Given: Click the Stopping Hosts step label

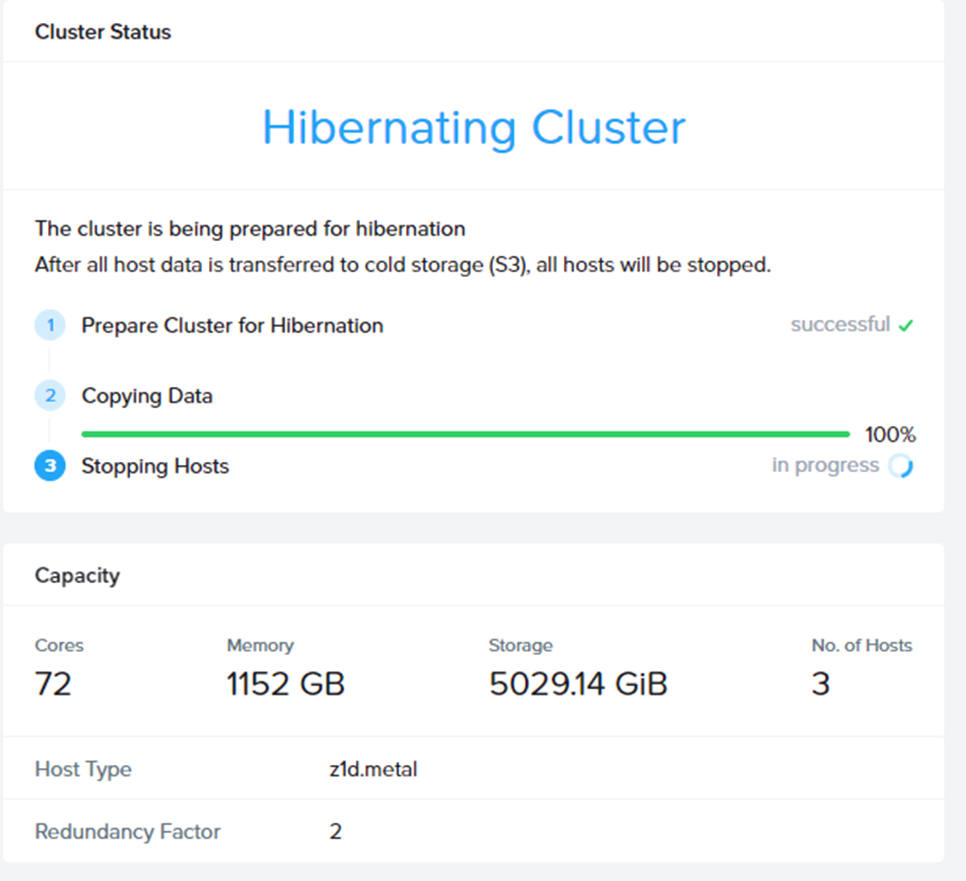Looking at the screenshot, I should coord(155,466).
